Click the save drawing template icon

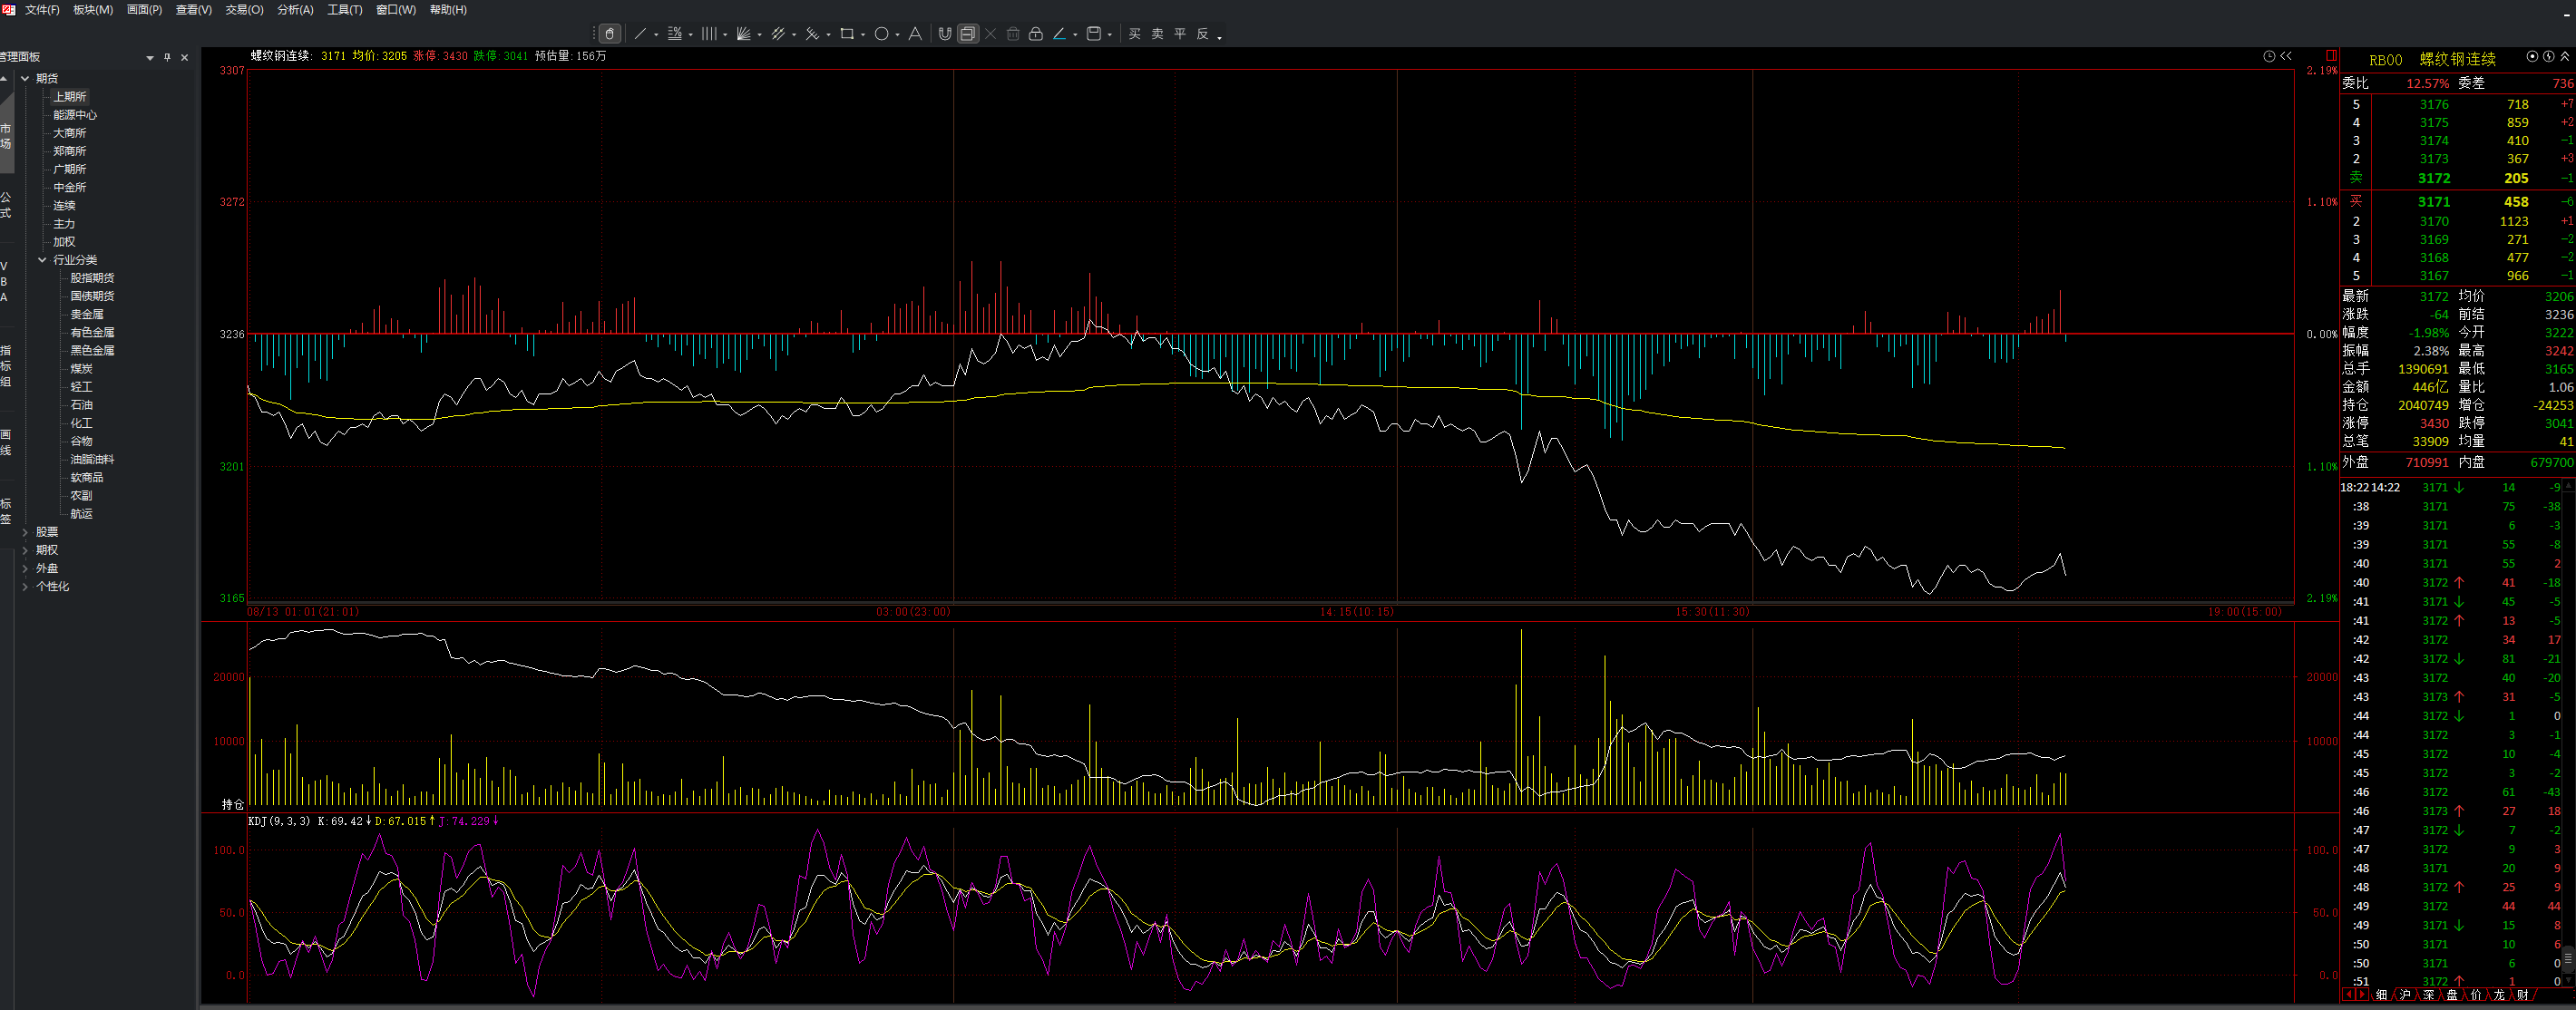pyautogui.click(x=1094, y=34)
